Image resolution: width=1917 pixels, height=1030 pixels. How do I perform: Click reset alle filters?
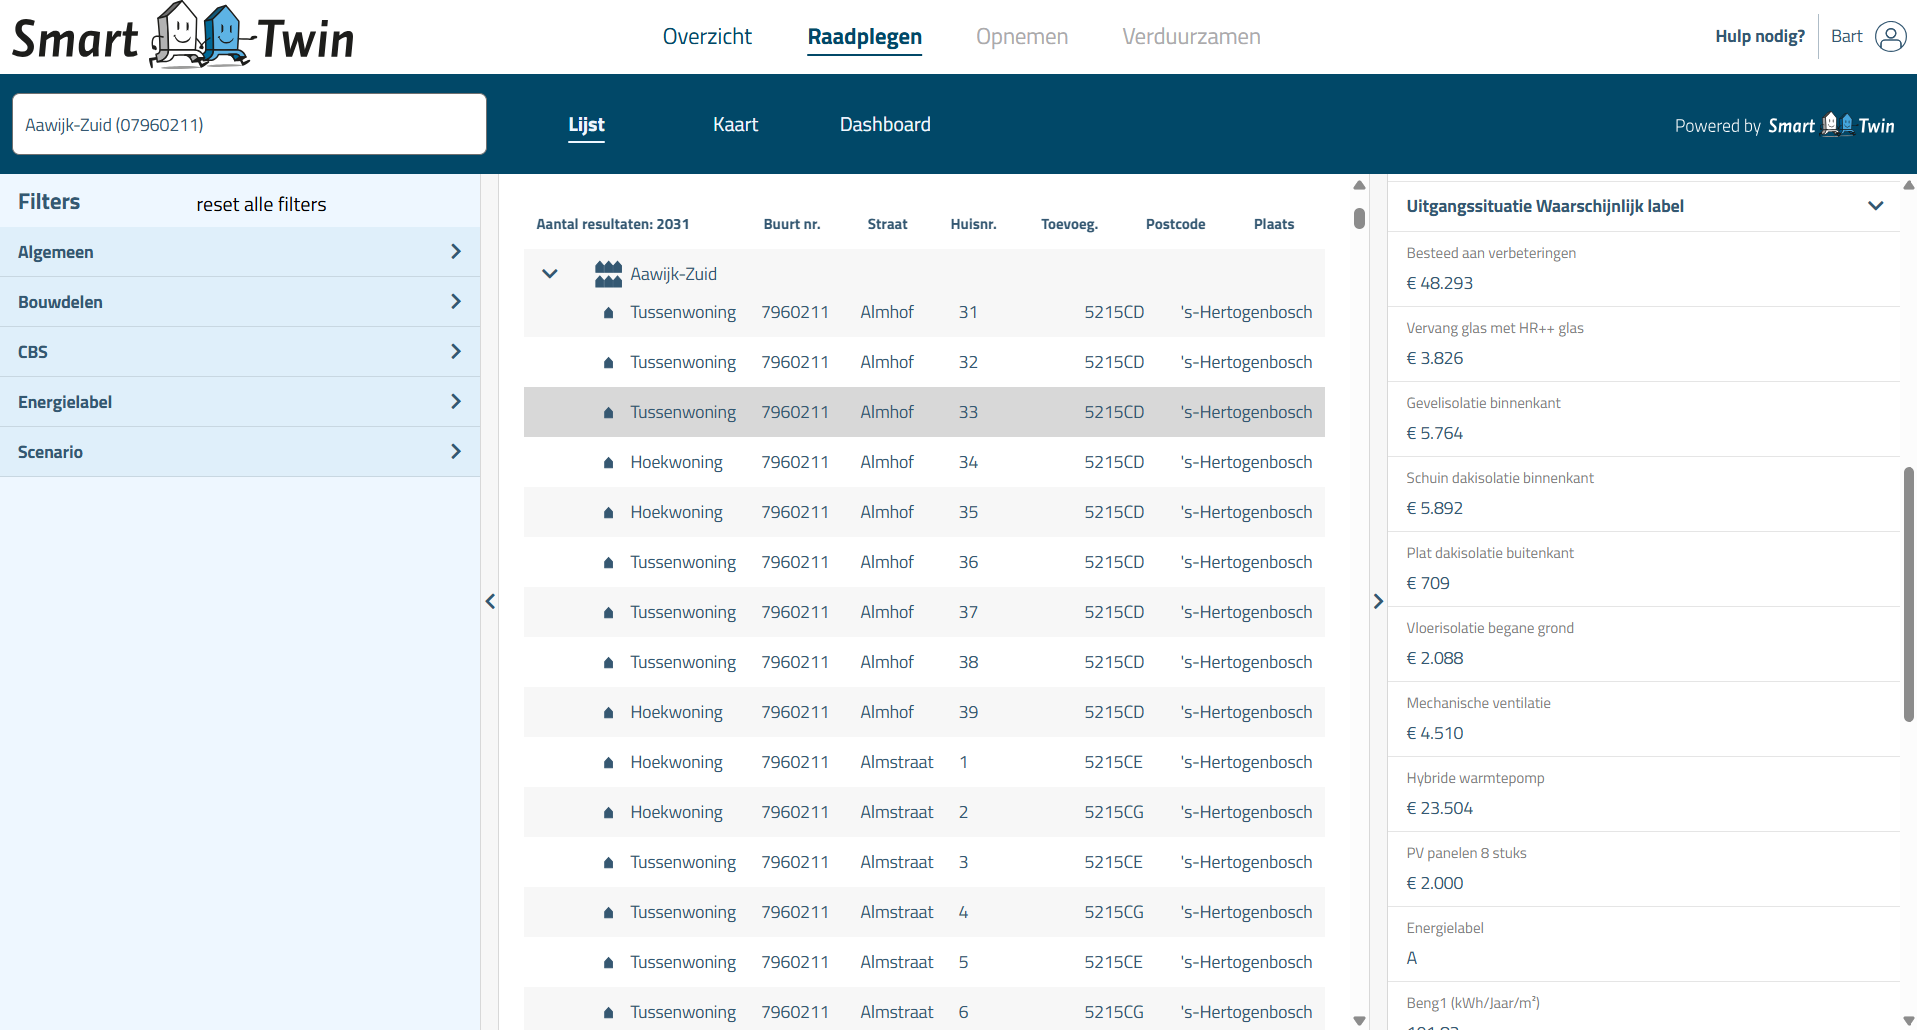(x=261, y=204)
